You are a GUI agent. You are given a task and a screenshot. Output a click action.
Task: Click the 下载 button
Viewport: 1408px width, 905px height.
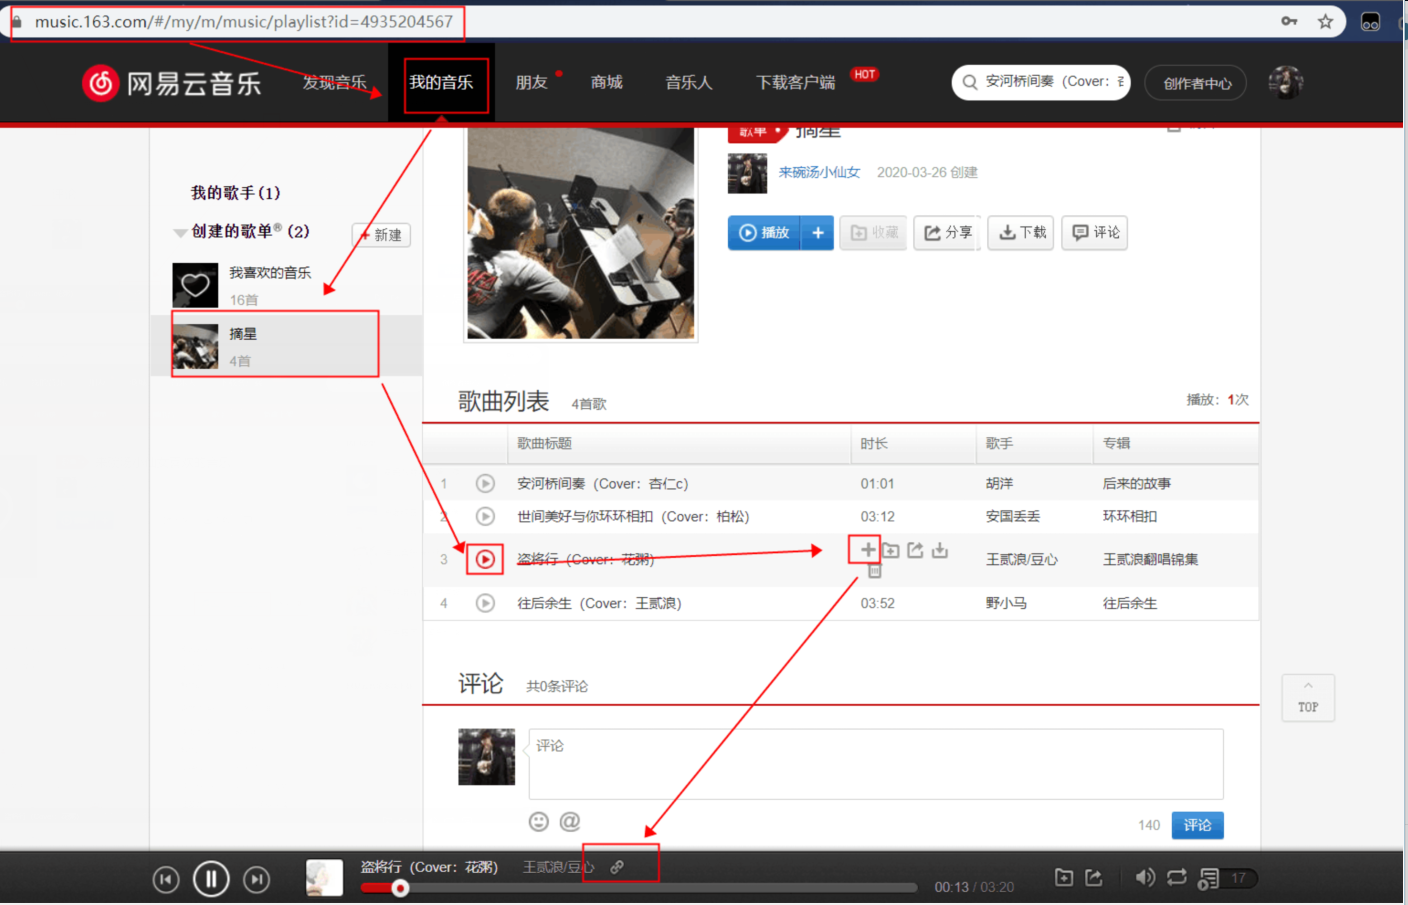[1021, 232]
